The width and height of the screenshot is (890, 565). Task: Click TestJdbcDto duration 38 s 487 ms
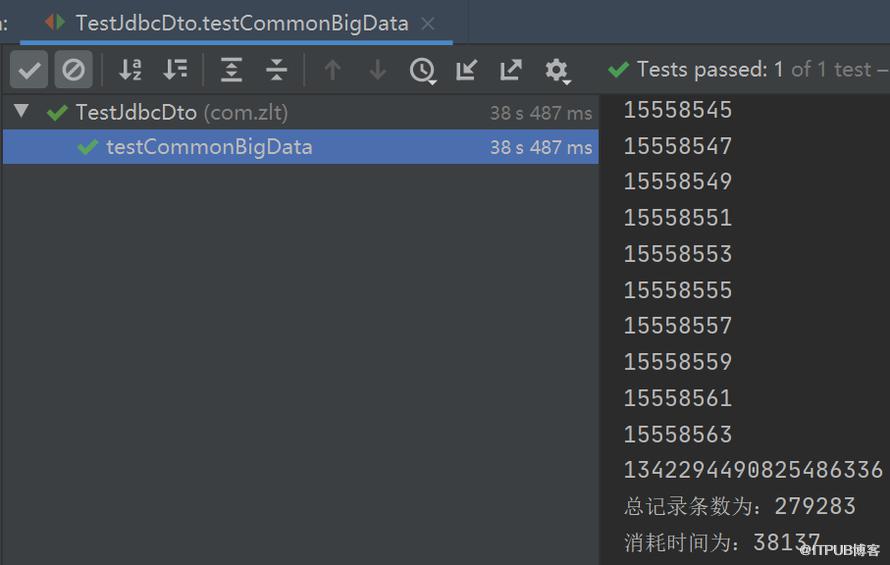[x=541, y=113]
